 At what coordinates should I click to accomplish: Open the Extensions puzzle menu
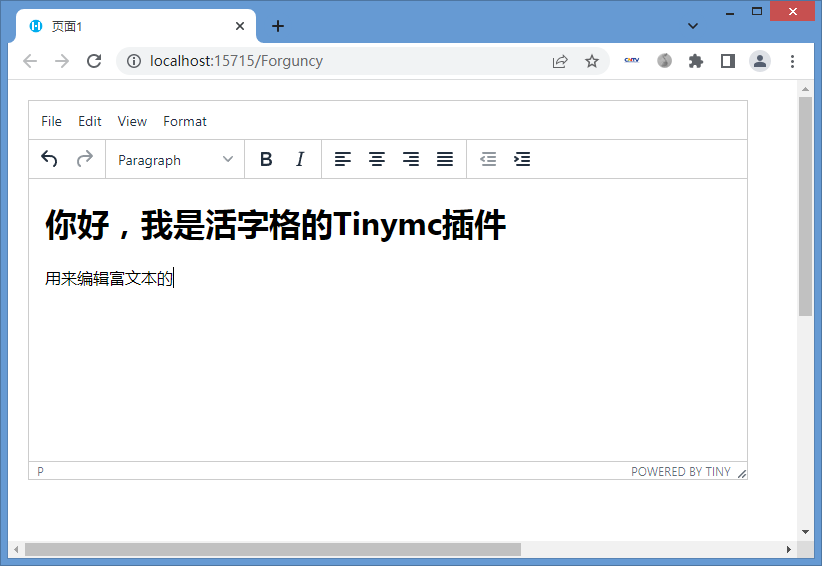click(x=696, y=61)
